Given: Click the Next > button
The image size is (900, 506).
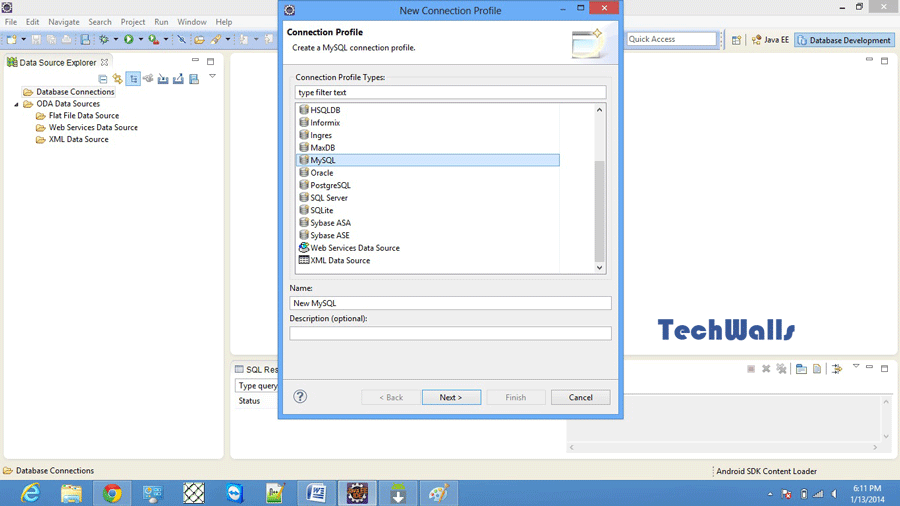Looking at the screenshot, I should click(451, 397).
